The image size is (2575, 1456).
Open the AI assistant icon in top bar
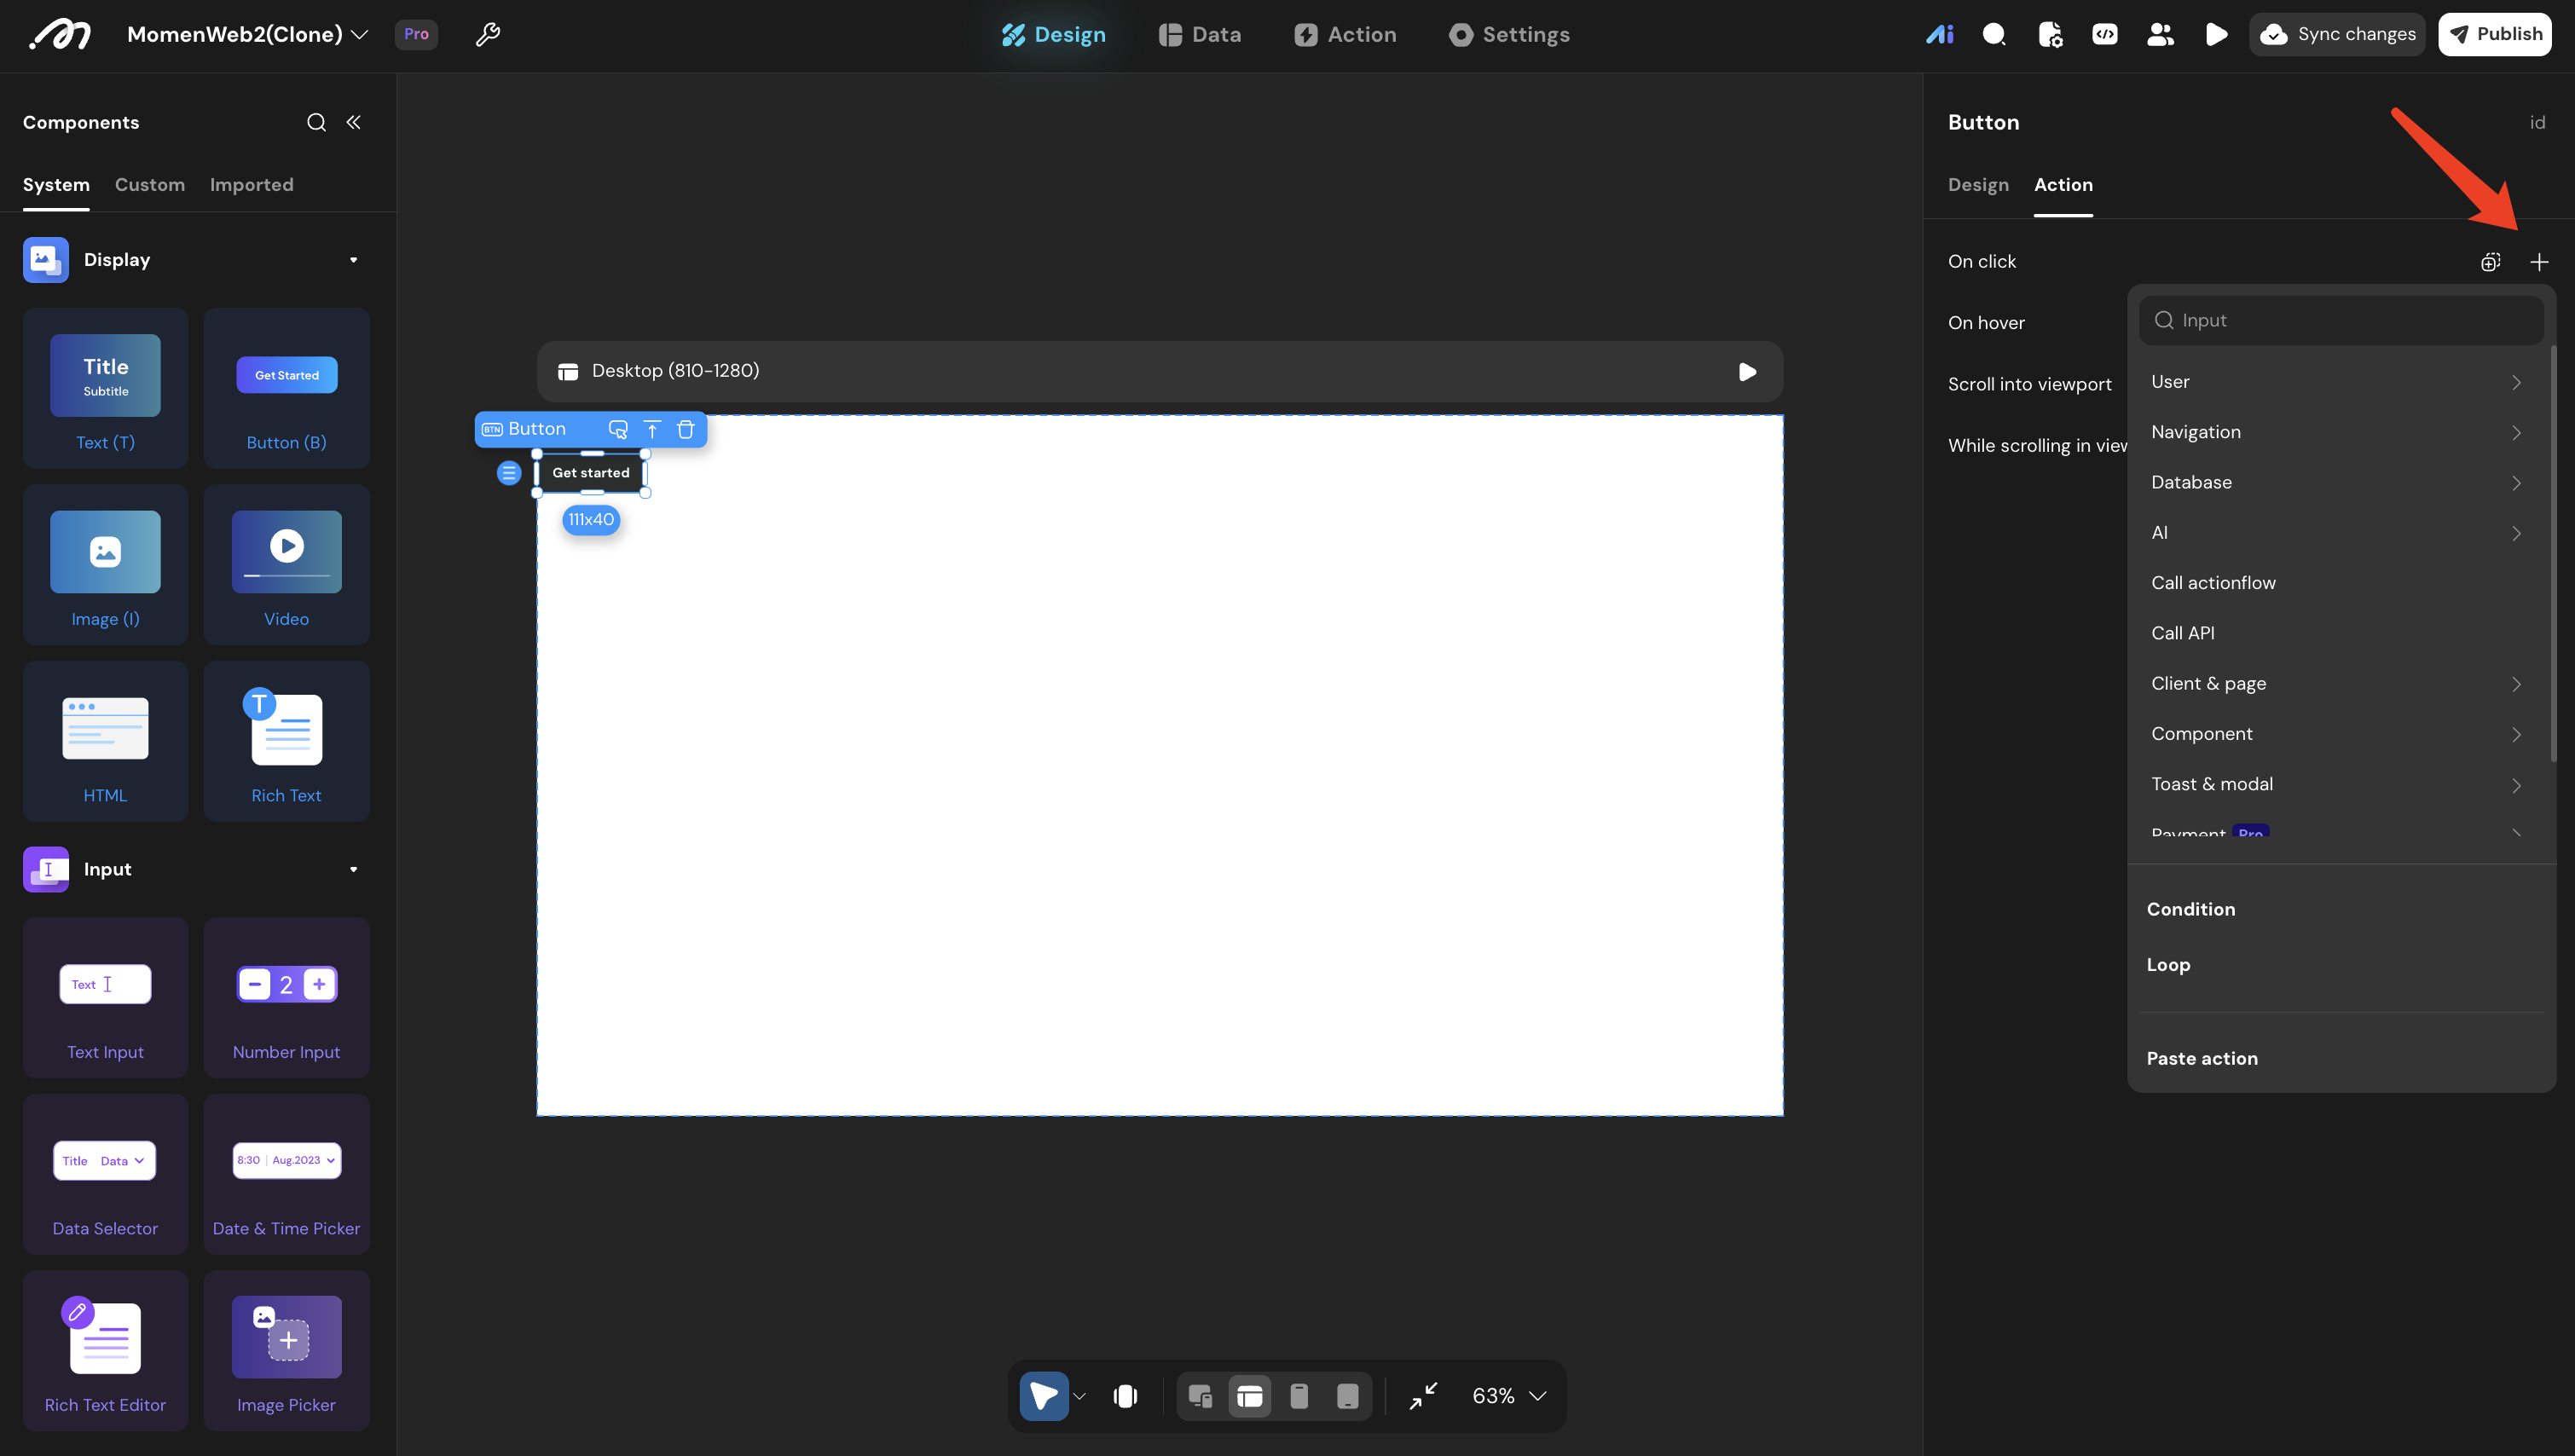click(x=1939, y=34)
